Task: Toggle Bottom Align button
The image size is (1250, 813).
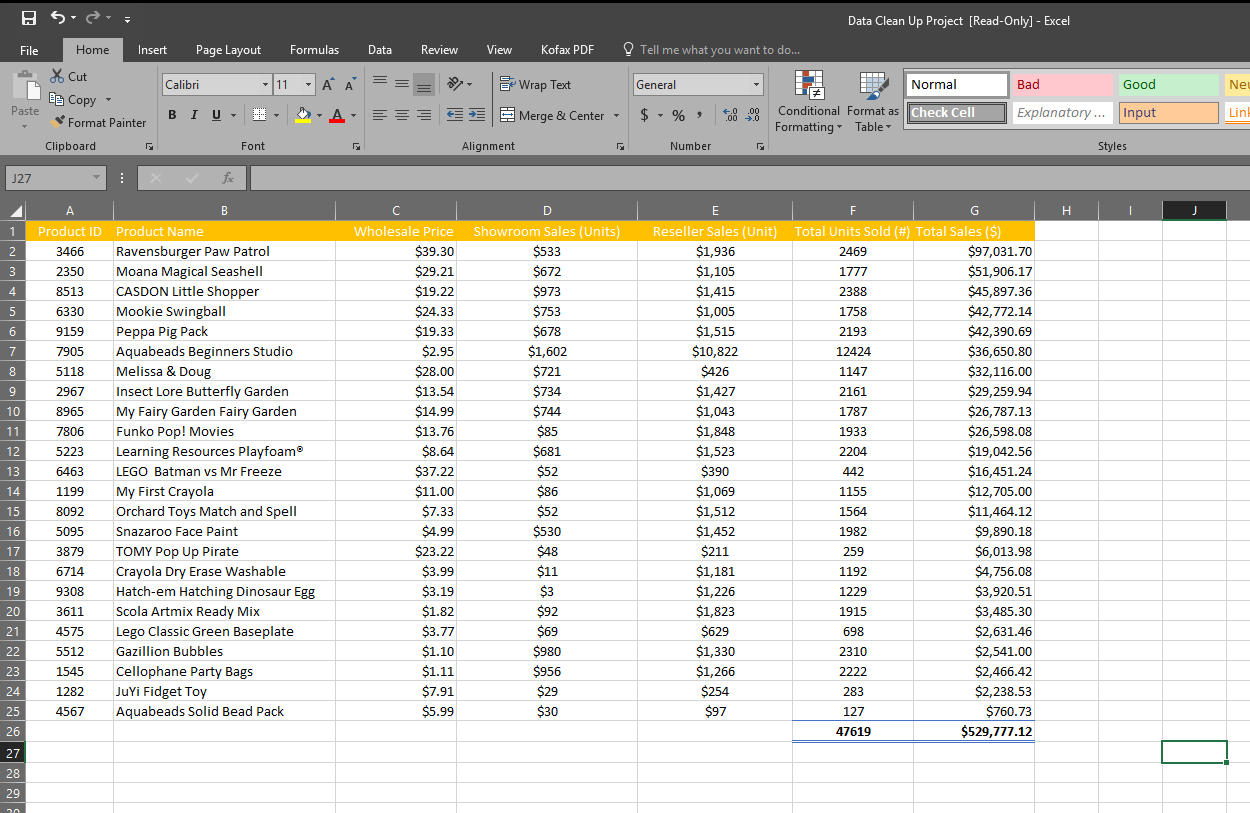Action: pyautogui.click(x=424, y=85)
